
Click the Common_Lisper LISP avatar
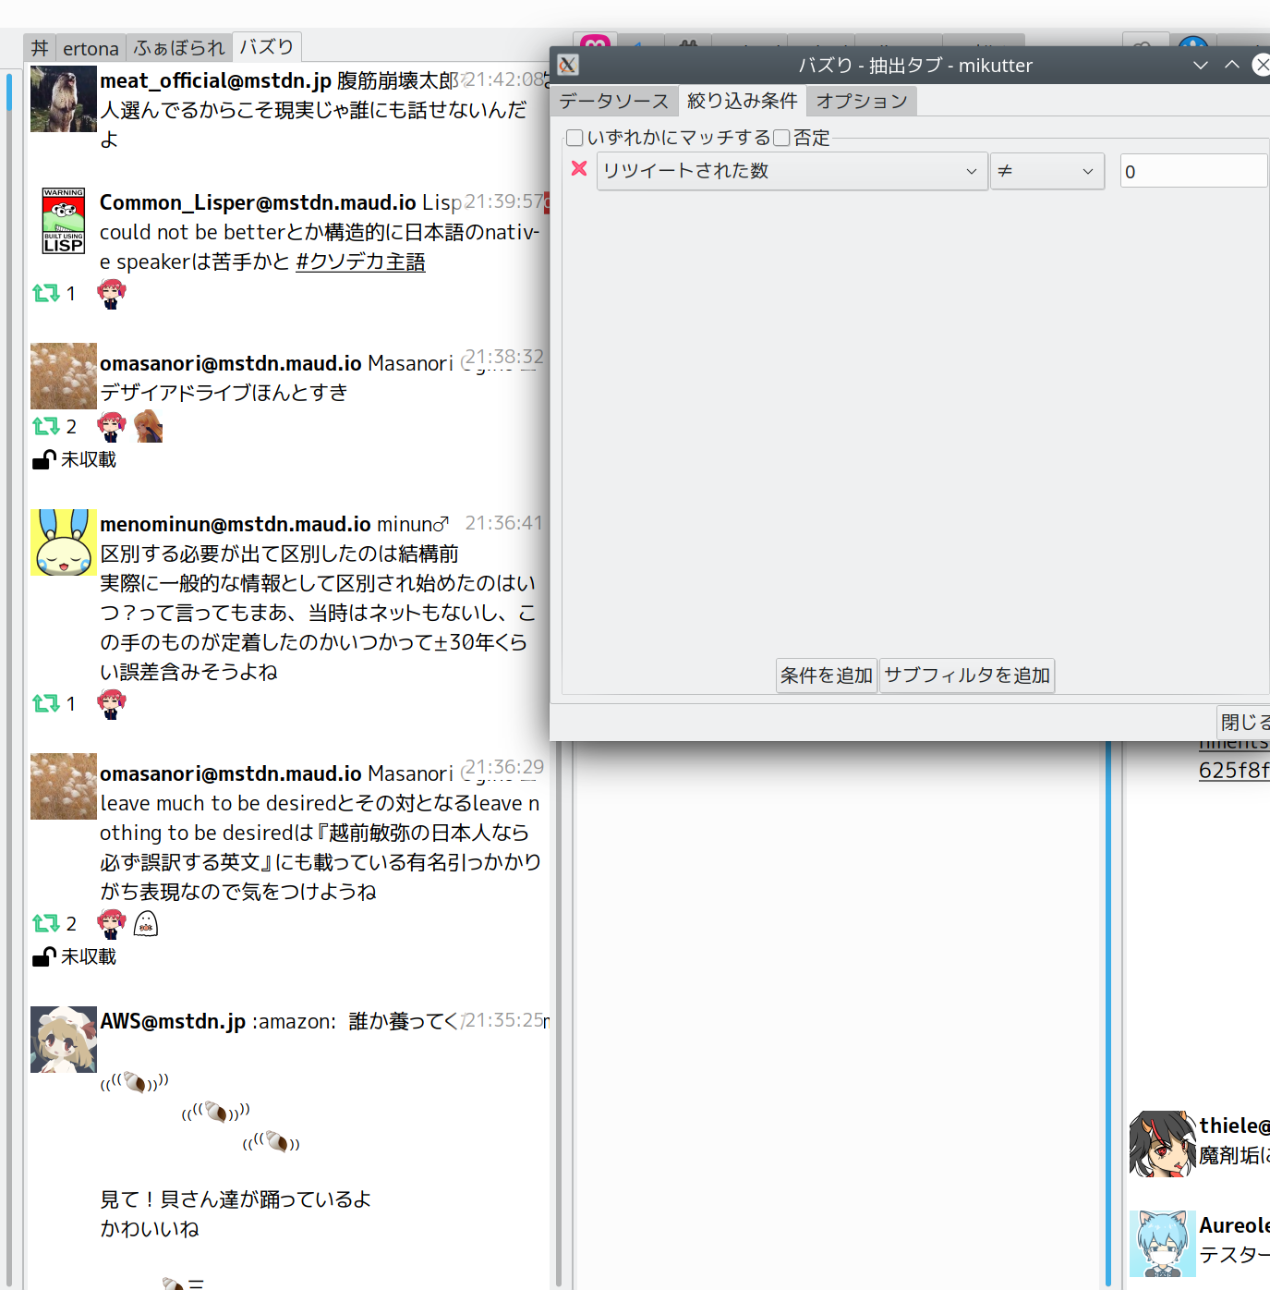pyautogui.click(x=63, y=220)
